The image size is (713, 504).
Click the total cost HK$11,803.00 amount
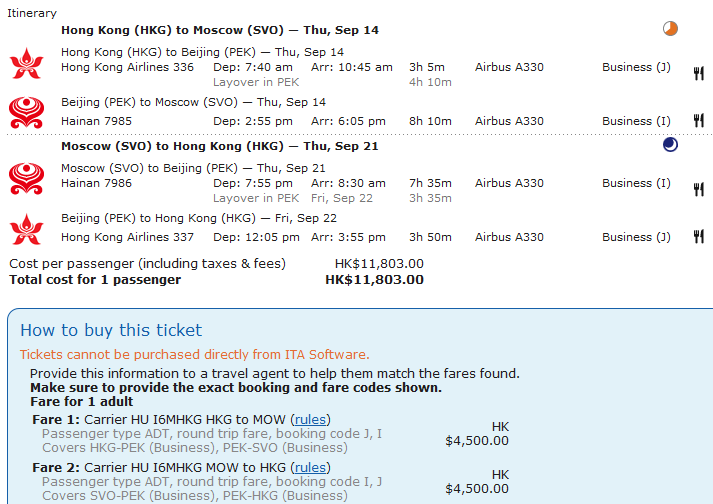[x=374, y=280]
